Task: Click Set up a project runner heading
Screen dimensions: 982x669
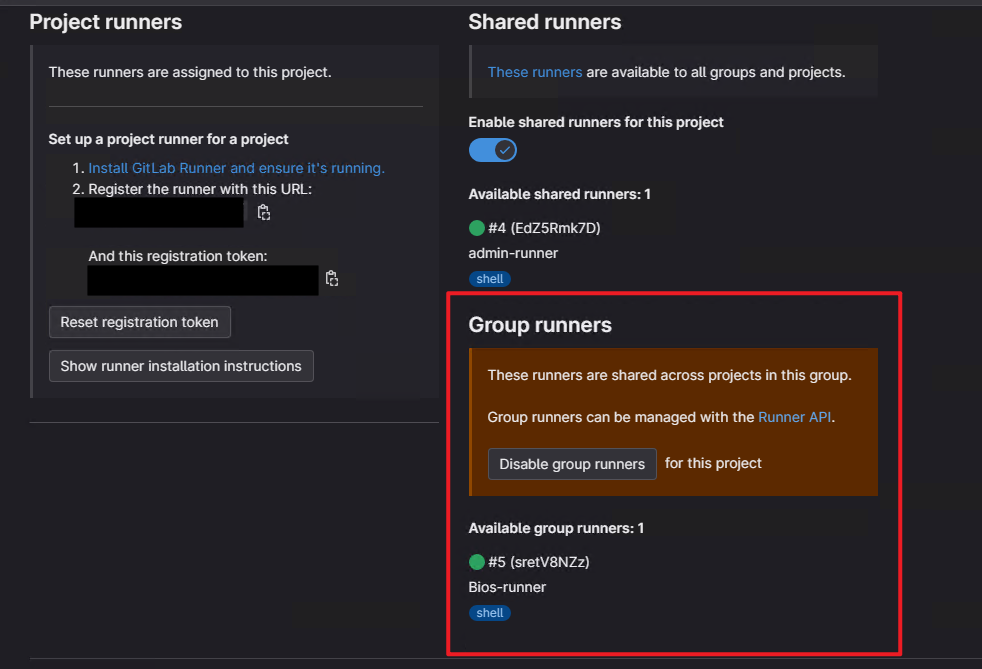Action: click(x=168, y=139)
